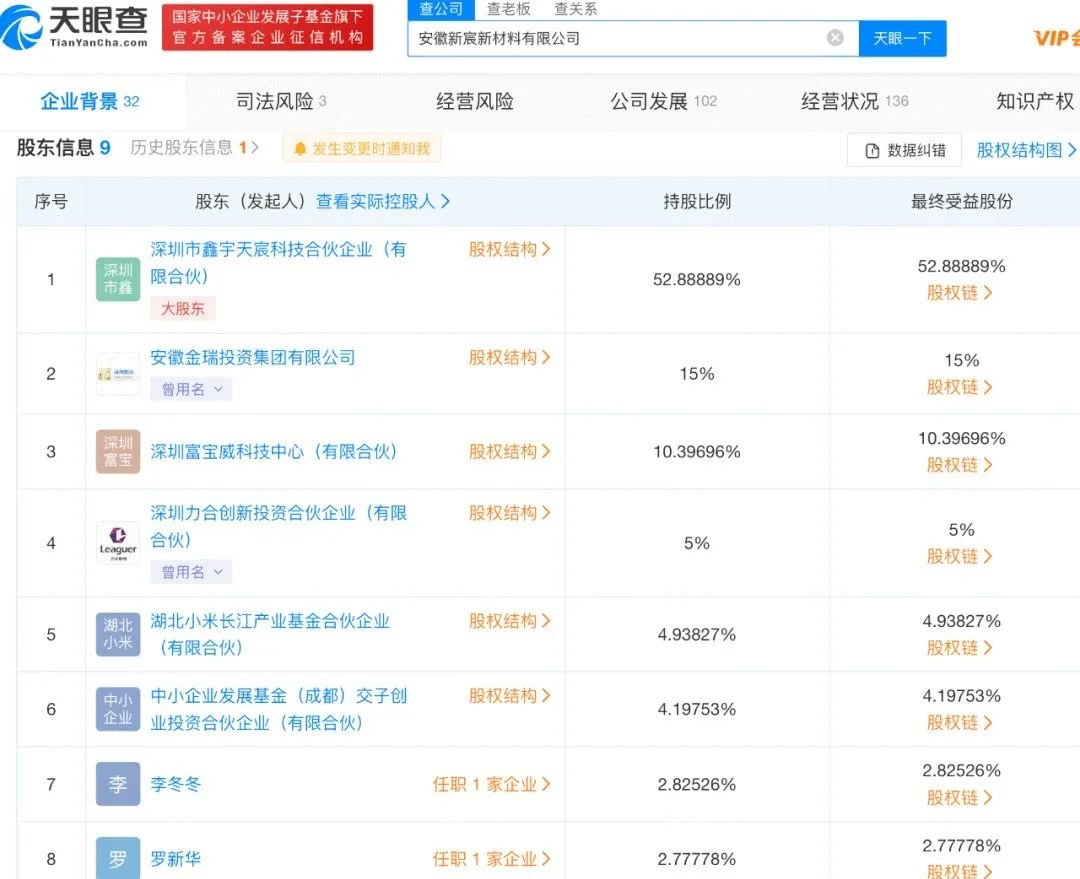Expand 曾用名 dropdown under 安徽金瑞投资集团
Image resolution: width=1080 pixels, height=879 pixels.
(x=191, y=389)
